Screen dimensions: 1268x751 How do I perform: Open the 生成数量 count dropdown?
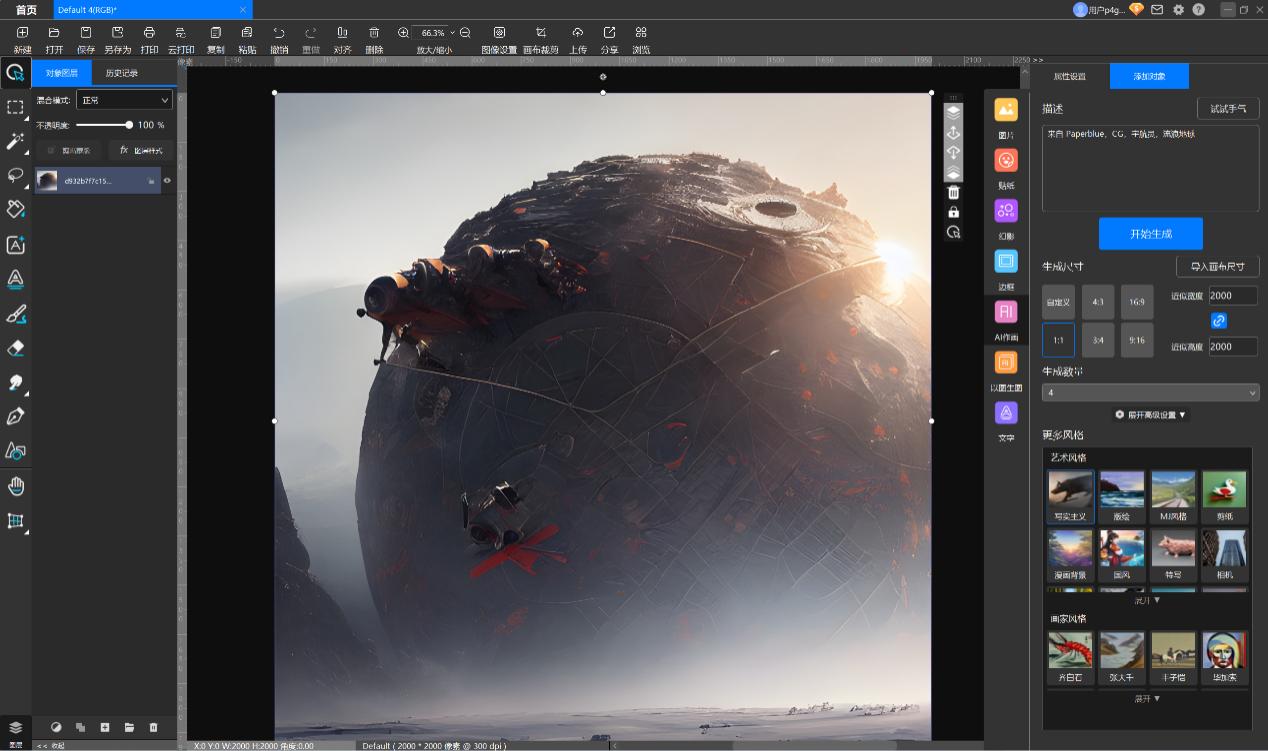(x=1150, y=393)
